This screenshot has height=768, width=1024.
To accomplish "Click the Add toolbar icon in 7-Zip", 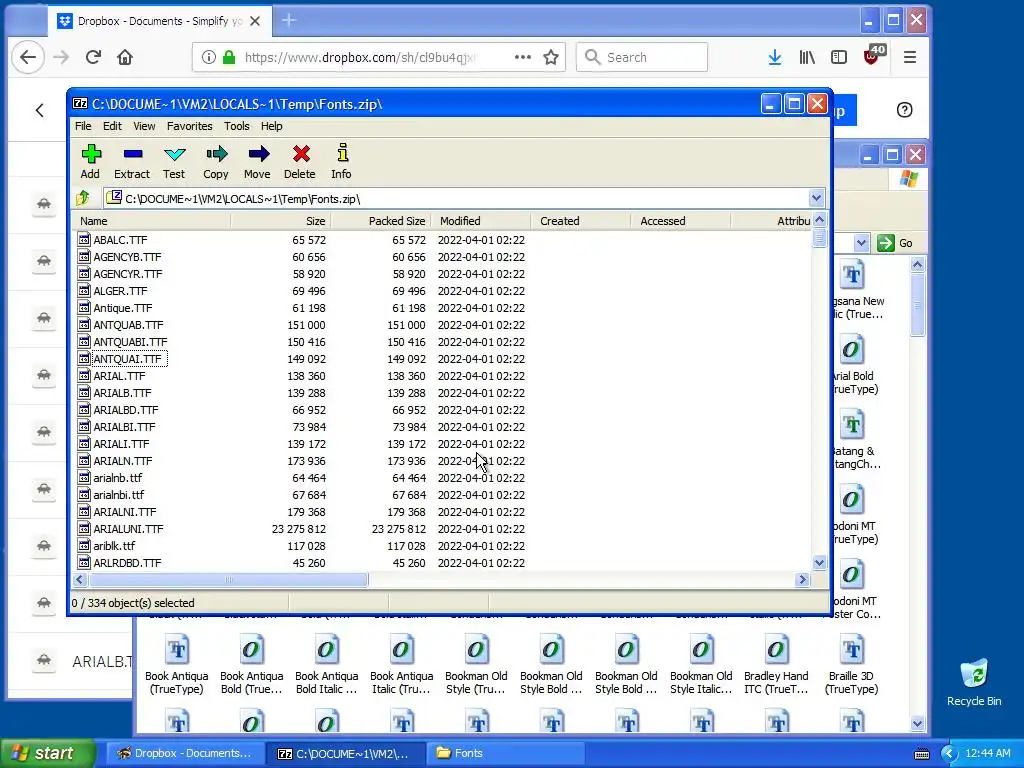I will 91,161.
